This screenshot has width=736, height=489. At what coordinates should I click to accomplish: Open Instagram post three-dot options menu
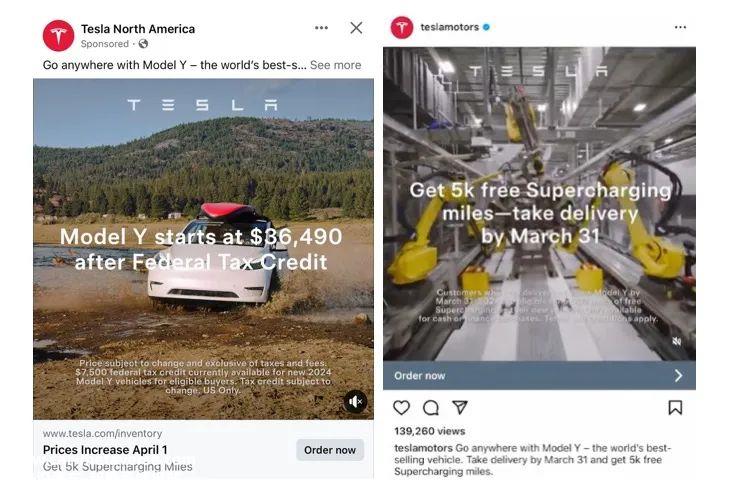point(680,27)
